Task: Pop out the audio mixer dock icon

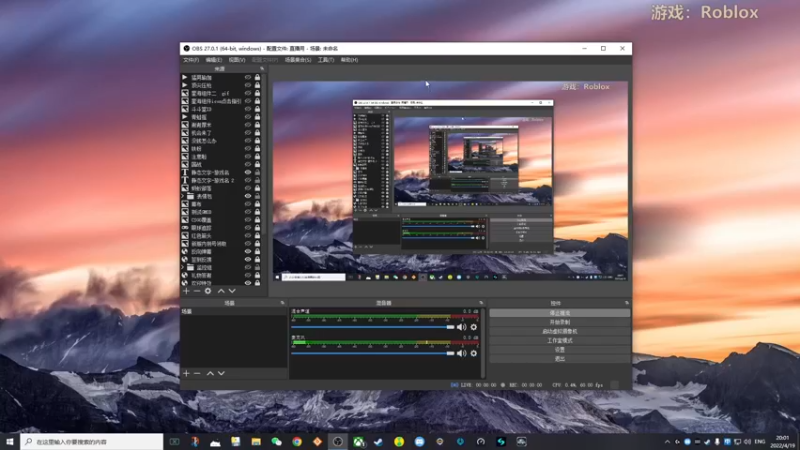Action: click(x=481, y=303)
